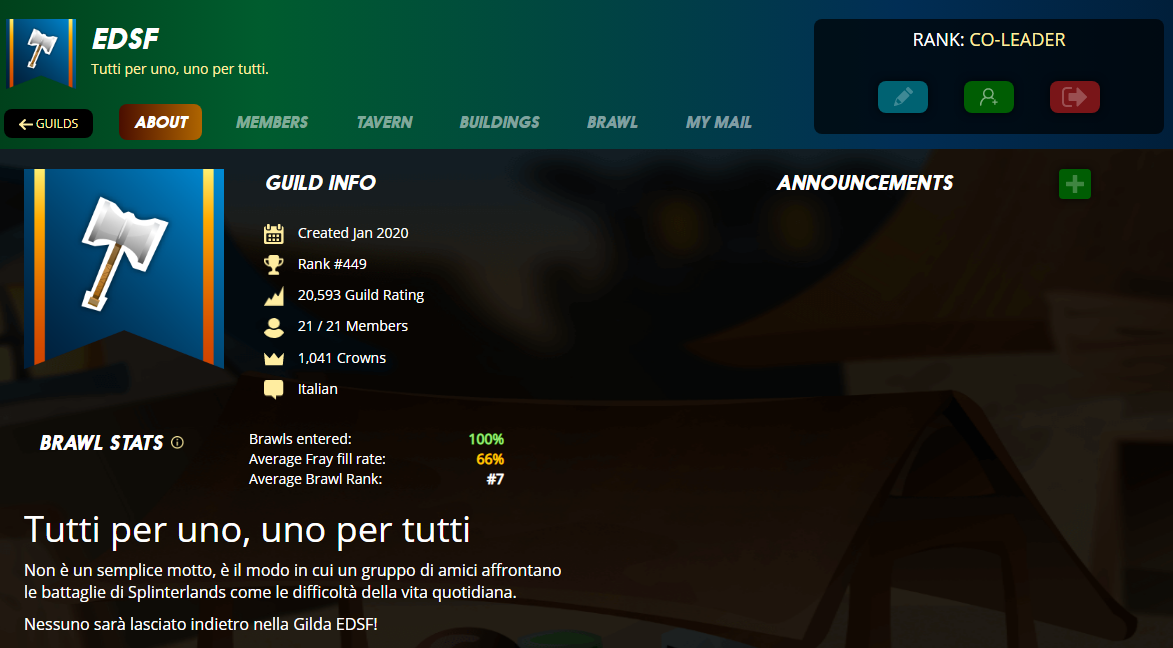This screenshot has height=648, width=1173.
Task: Click the 1,041 Crowns text
Action: [342, 358]
